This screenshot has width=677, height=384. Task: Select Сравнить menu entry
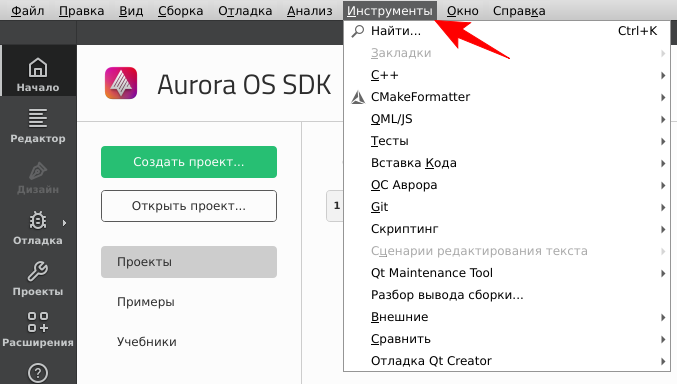[507, 339]
